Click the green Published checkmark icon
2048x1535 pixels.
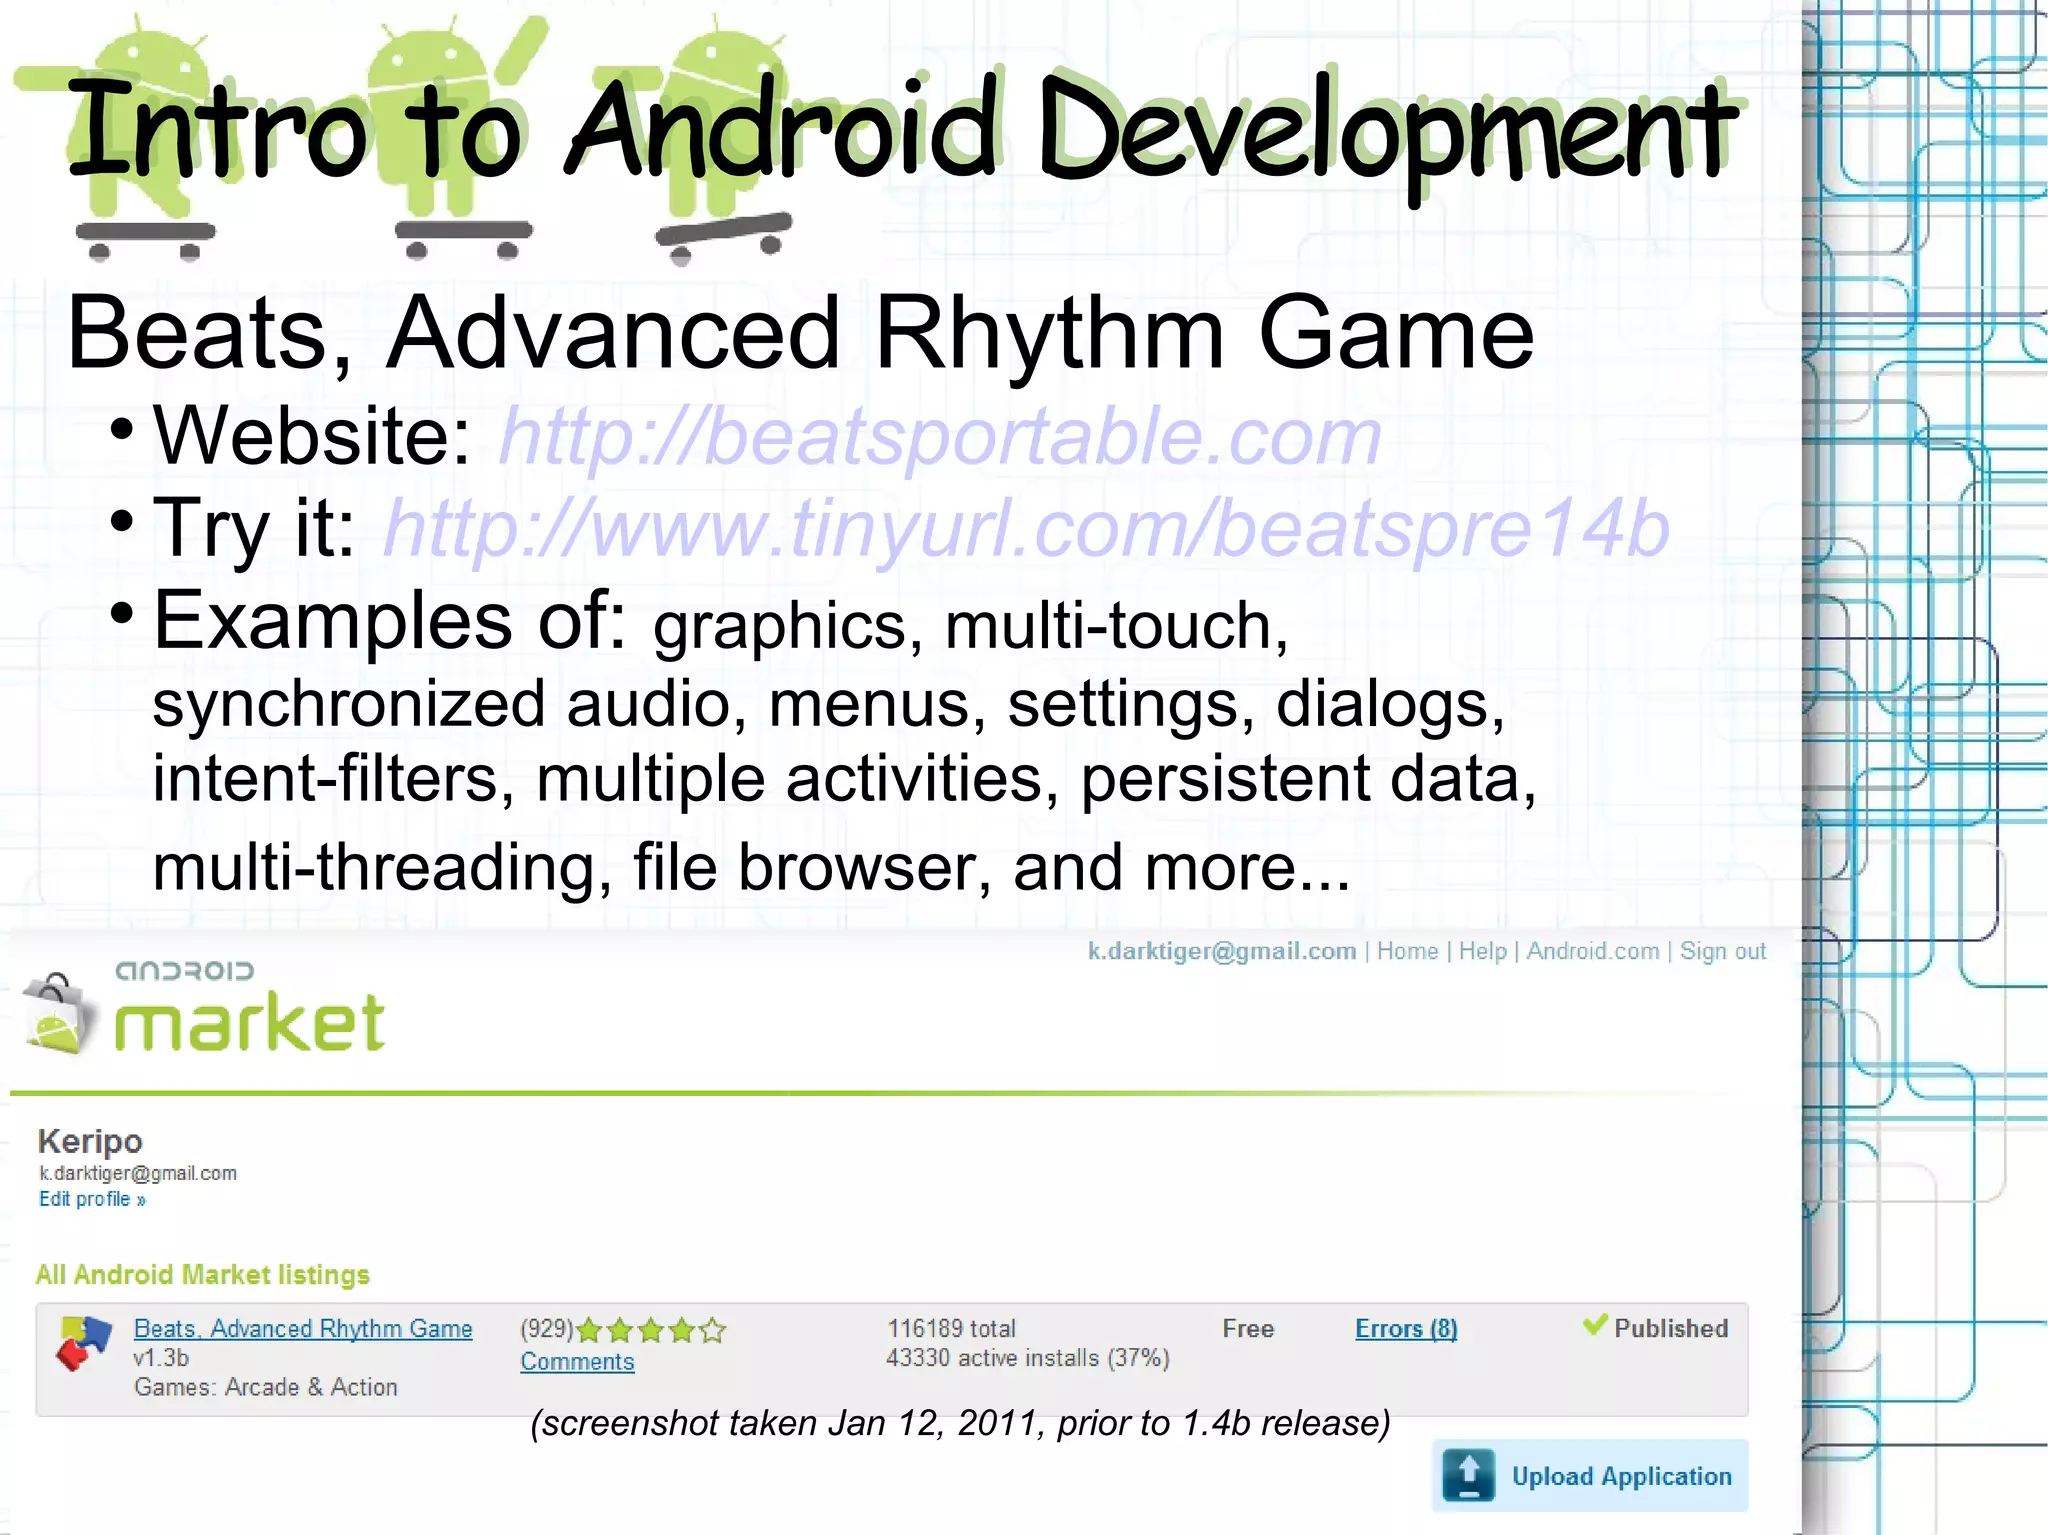[1595, 1326]
